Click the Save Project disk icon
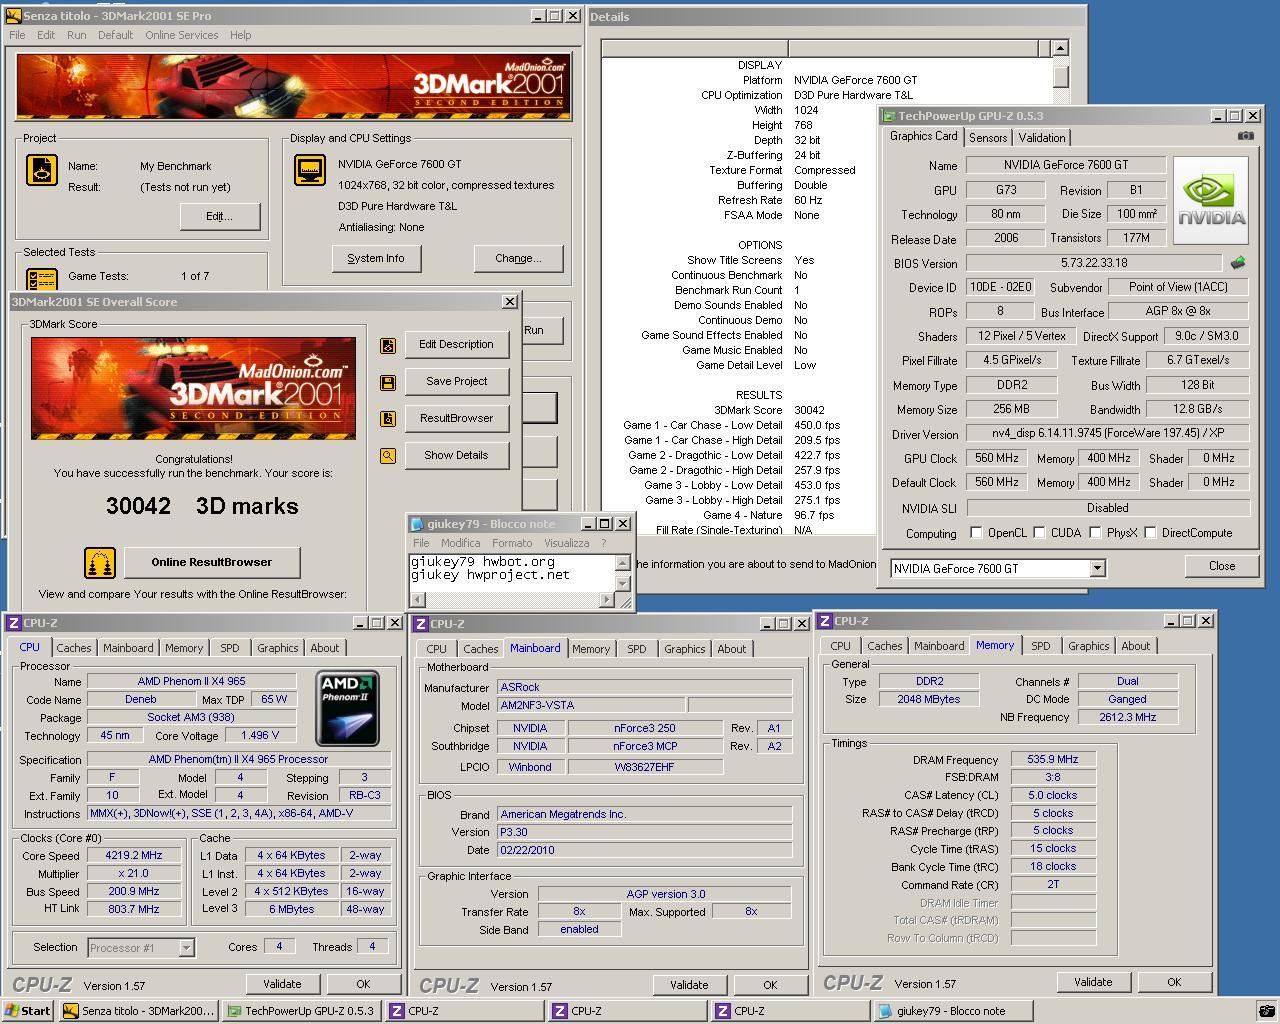Image resolution: width=1280 pixels, height=1024 pixels. point(388,382)
